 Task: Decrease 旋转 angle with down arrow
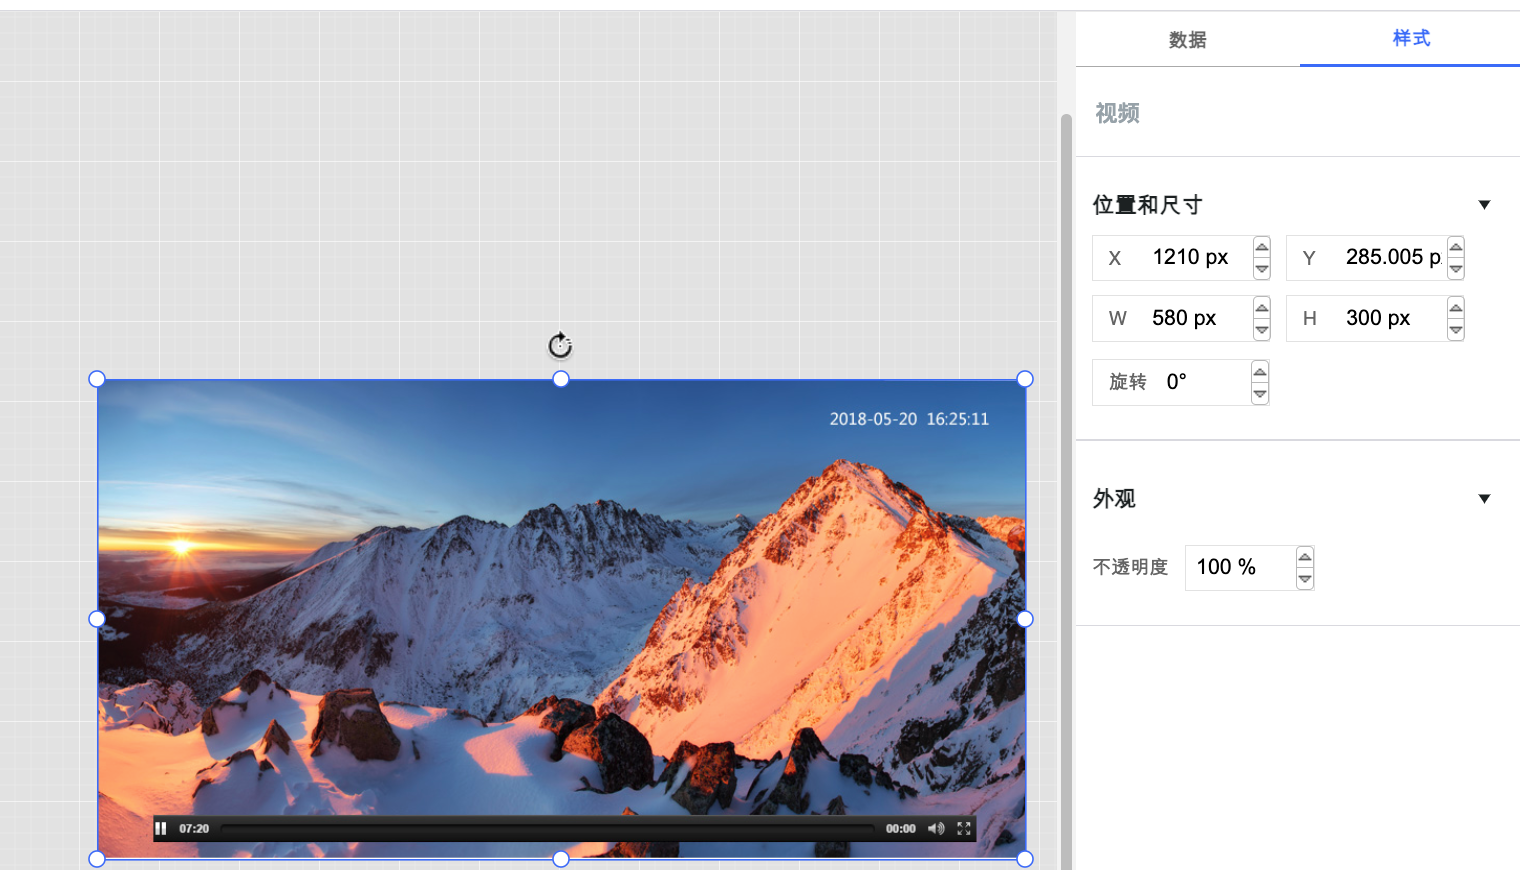pyautogui.click(x=1260, y=393)
